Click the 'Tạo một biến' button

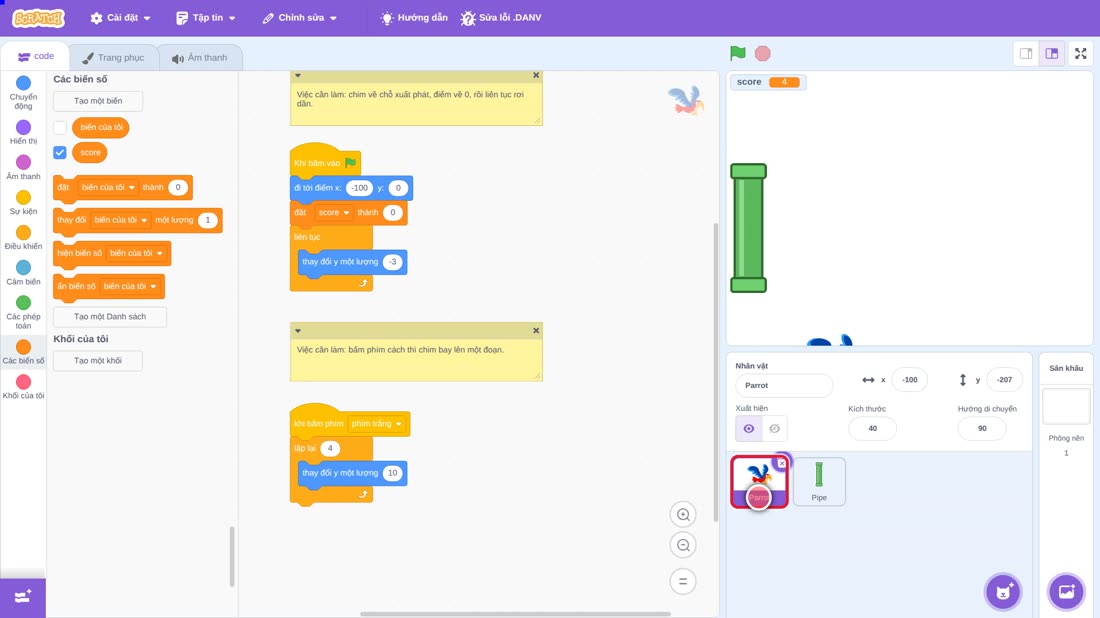point(98,101)
